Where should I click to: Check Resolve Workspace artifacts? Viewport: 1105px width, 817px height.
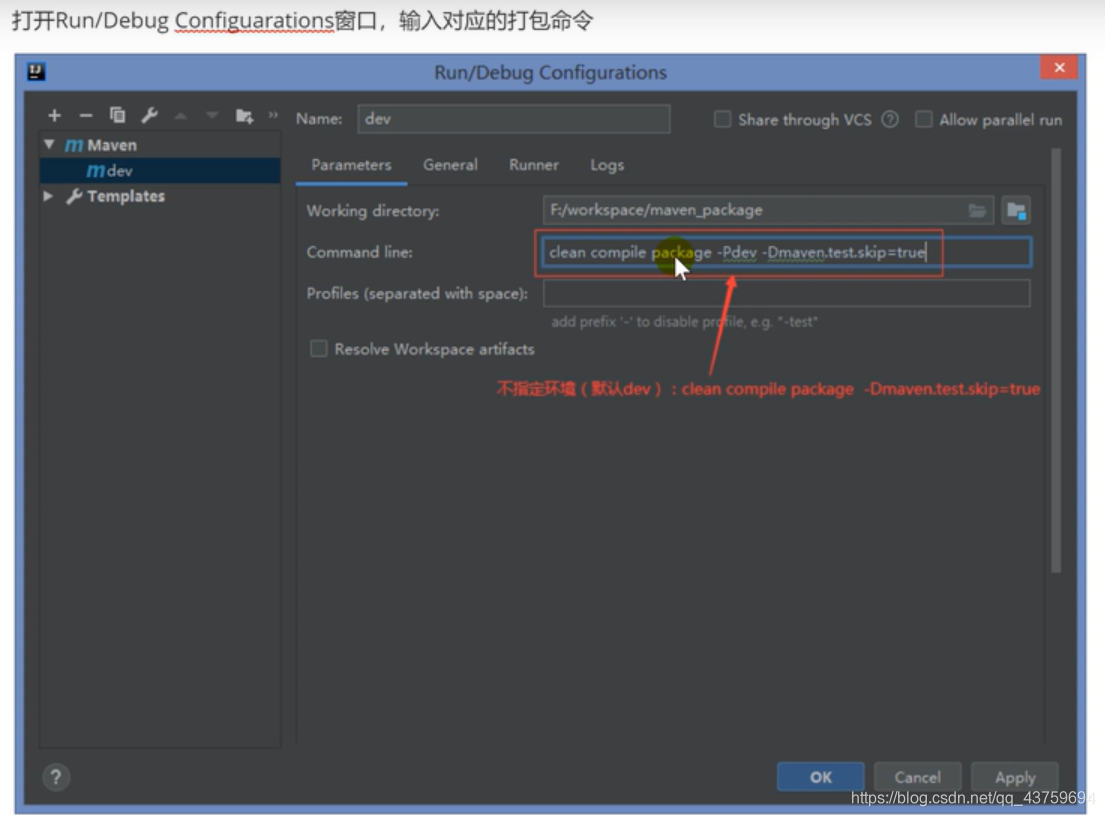[x=319, y=348]
